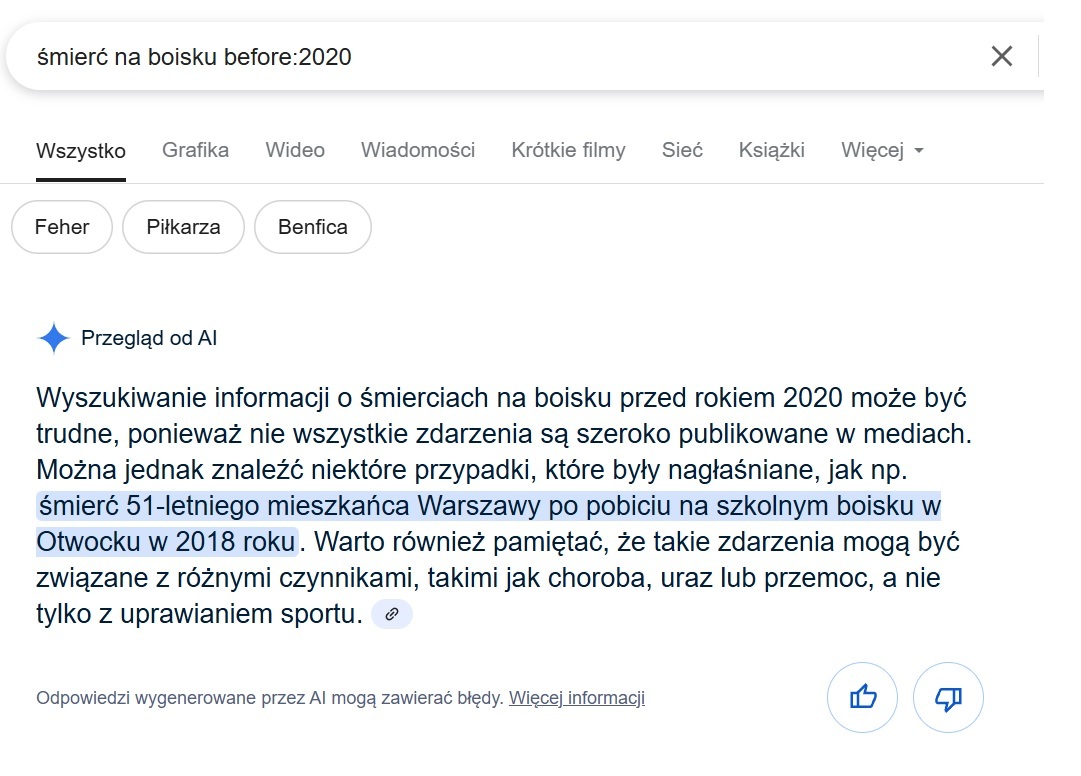
Task: Go to Krótkie filmy tab
Action: 568,150
